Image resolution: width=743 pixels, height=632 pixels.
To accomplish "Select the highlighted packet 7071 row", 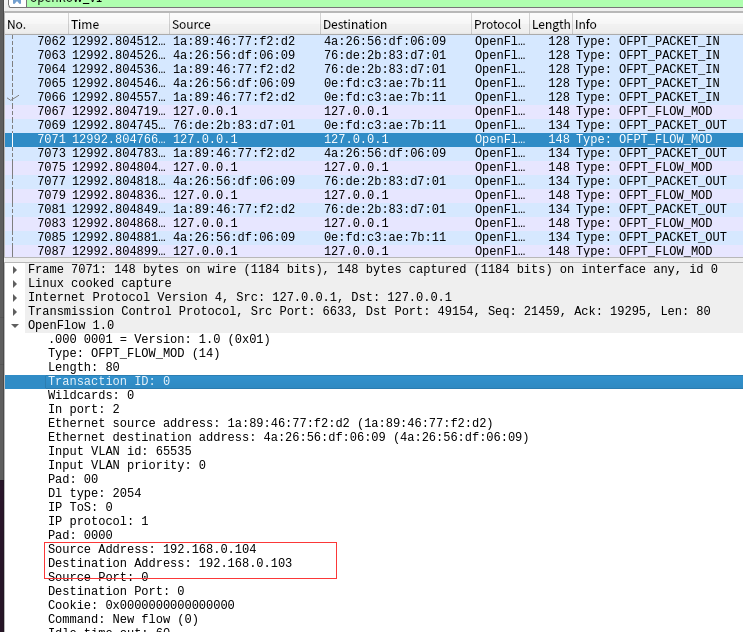I will [x=374, y=139].
